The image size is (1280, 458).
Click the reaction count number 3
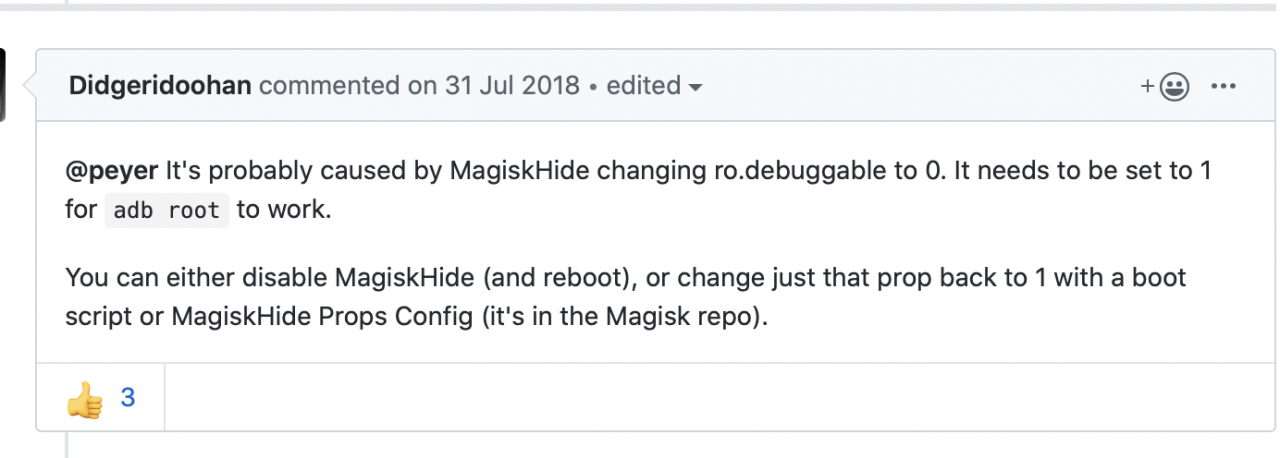pos(128,398)
